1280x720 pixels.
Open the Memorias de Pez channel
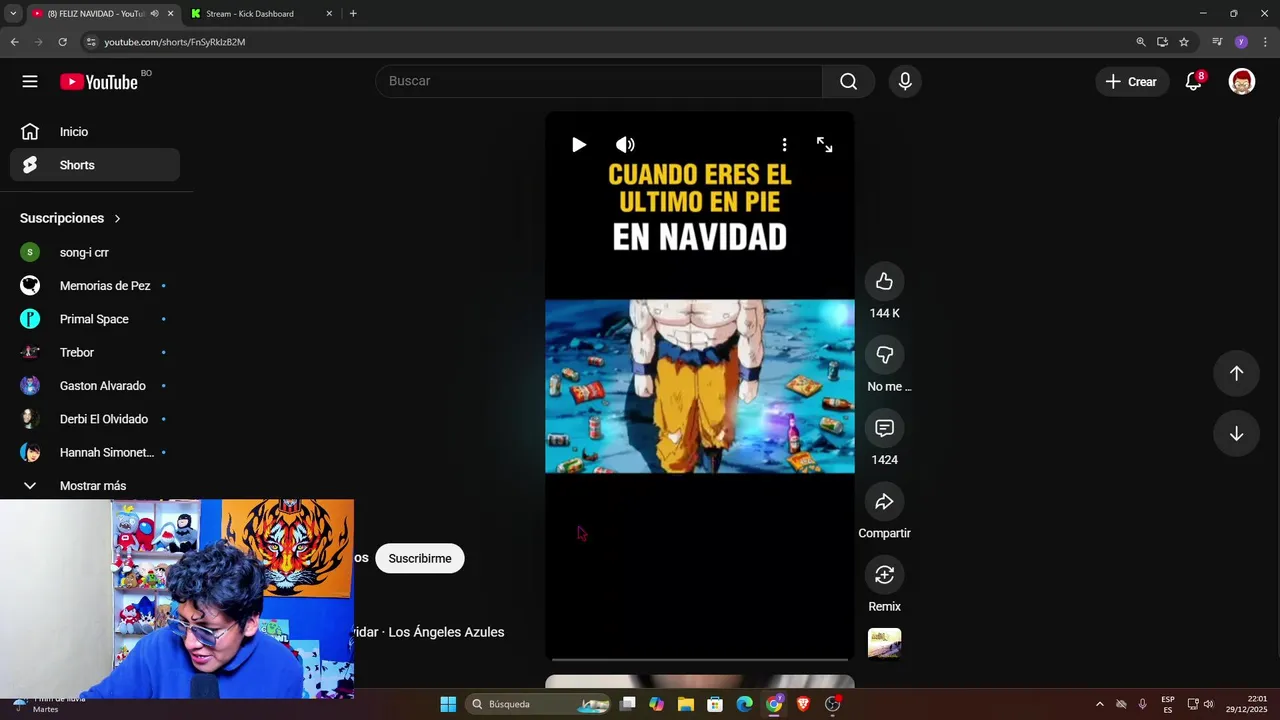click(x=95, y=286)
